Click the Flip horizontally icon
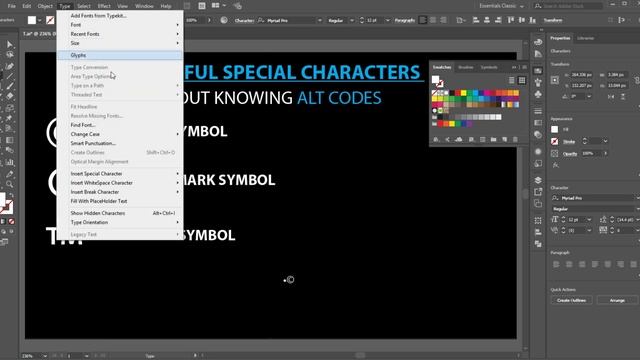Viewport: 640px width, 360px height. click(x=611, y=97)
